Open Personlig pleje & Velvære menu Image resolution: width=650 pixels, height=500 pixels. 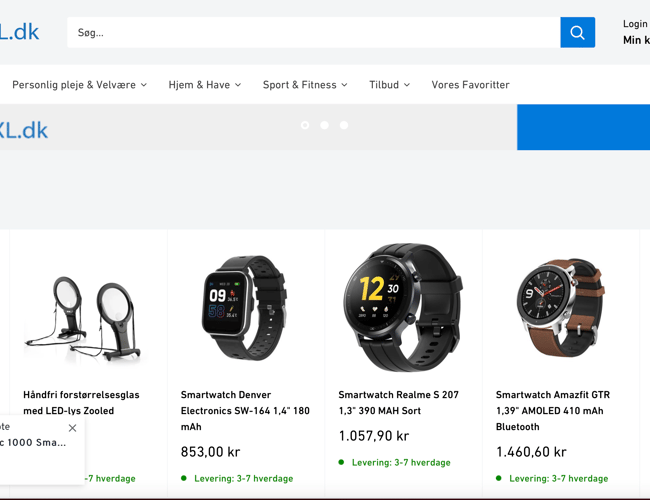tap(74, 85)
